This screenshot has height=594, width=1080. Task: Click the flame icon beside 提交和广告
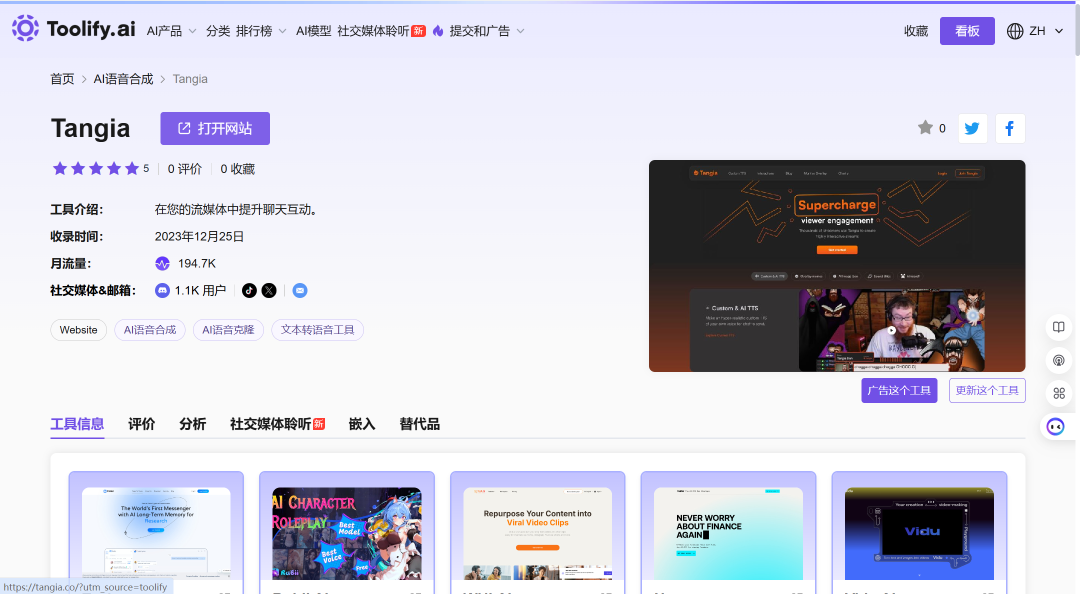tap(438, 31)
